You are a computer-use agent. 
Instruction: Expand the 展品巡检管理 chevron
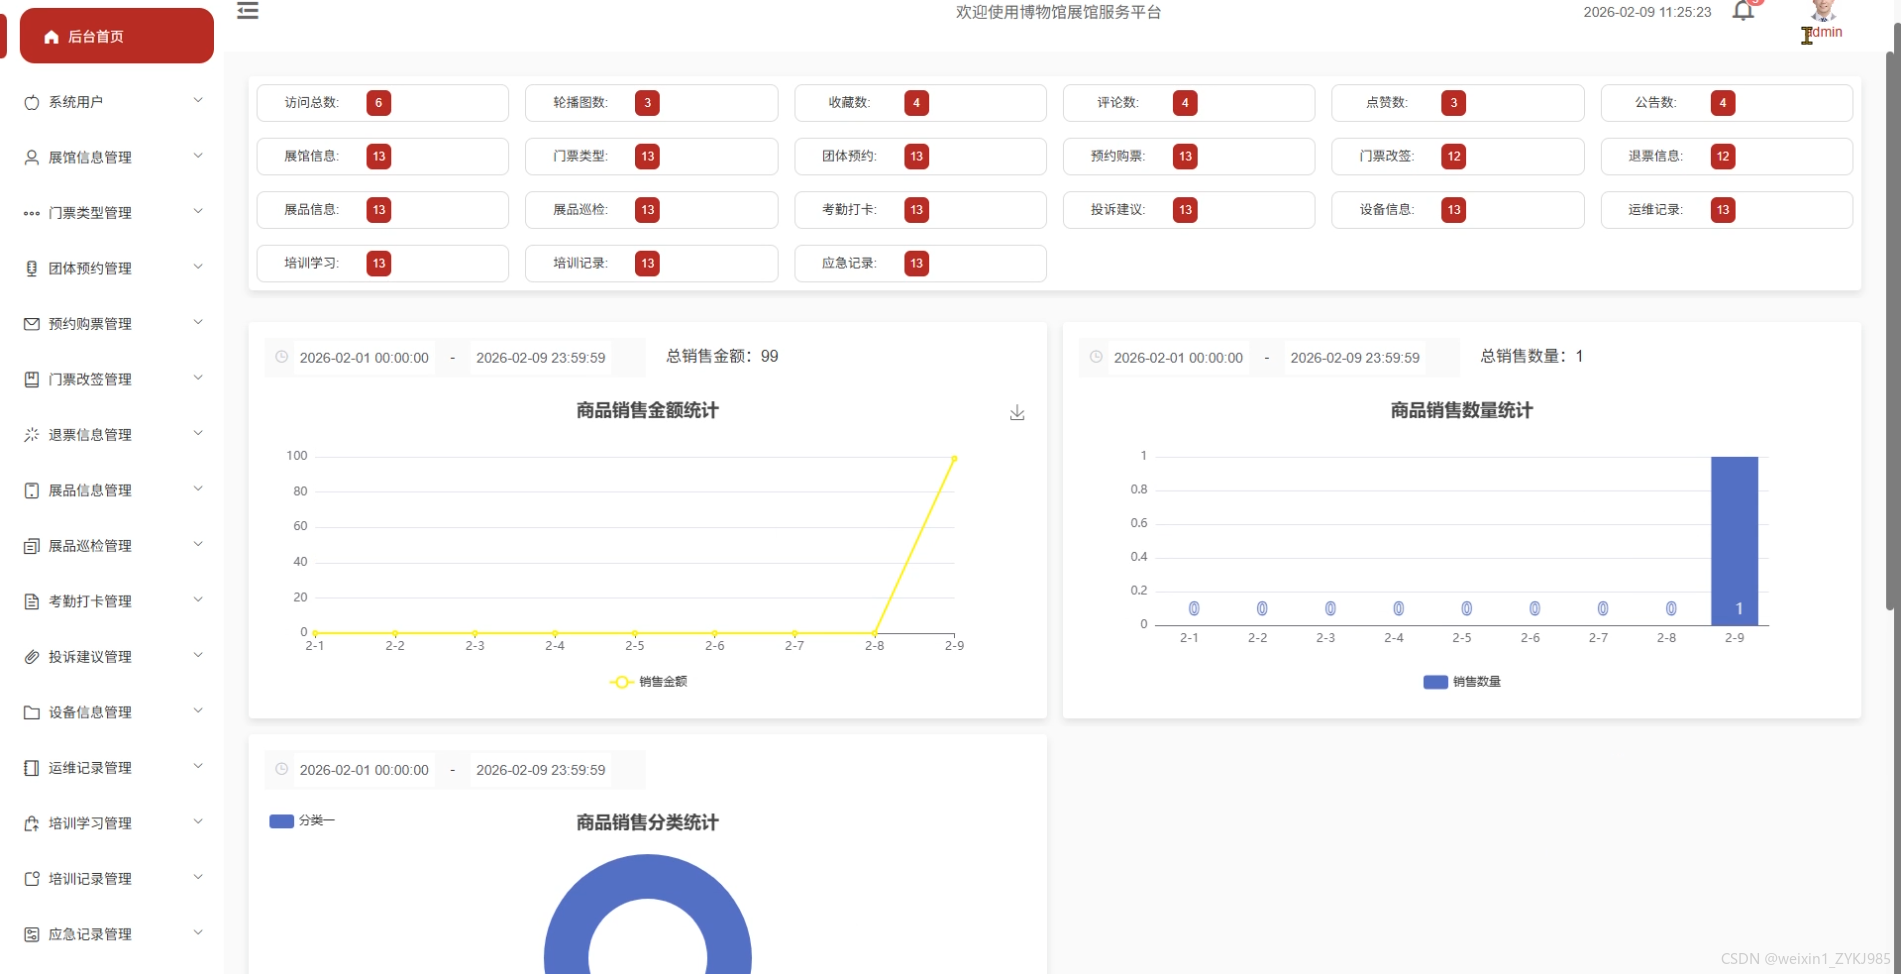coord(198,544)
